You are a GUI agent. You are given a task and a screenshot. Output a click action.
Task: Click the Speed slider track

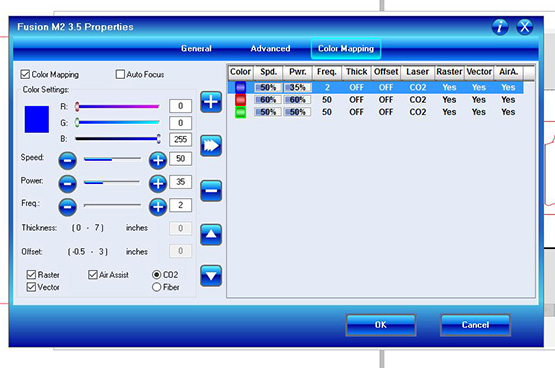click(112, 159)
